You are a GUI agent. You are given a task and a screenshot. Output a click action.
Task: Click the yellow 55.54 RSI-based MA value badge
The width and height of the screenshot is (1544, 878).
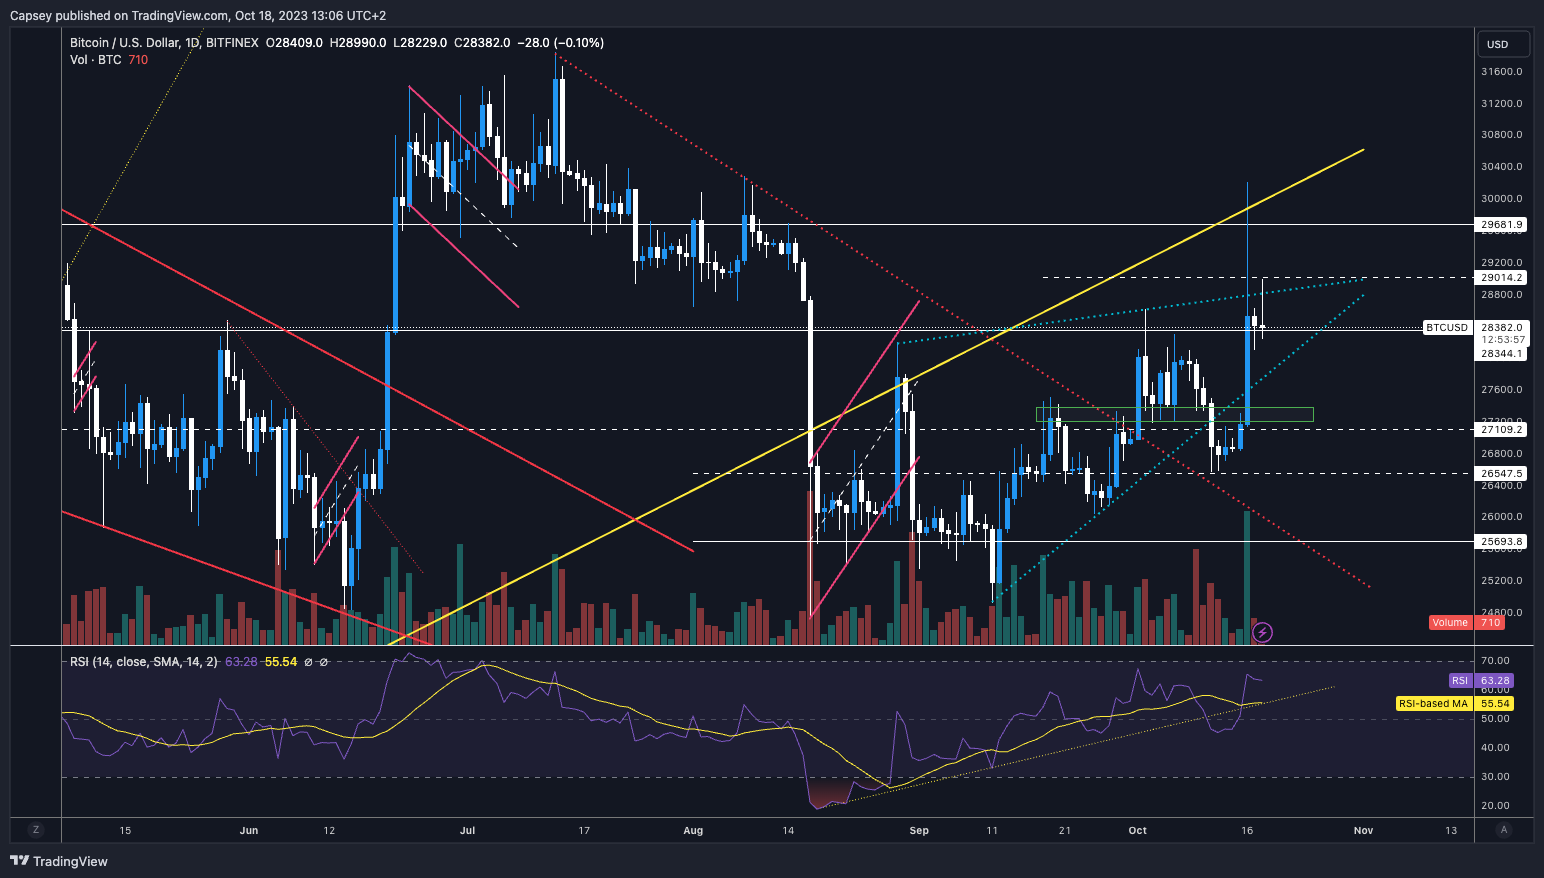click(1495, 703)
